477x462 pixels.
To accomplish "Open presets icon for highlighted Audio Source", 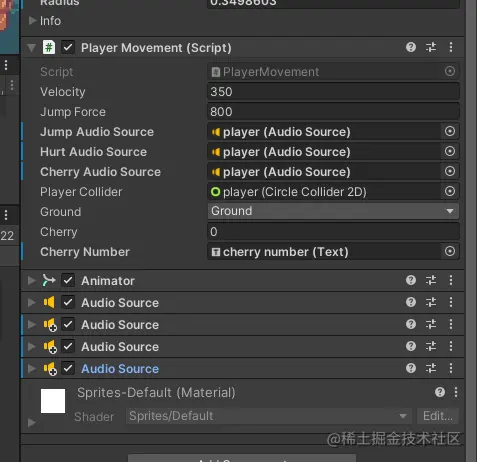I will coord(431,368).
